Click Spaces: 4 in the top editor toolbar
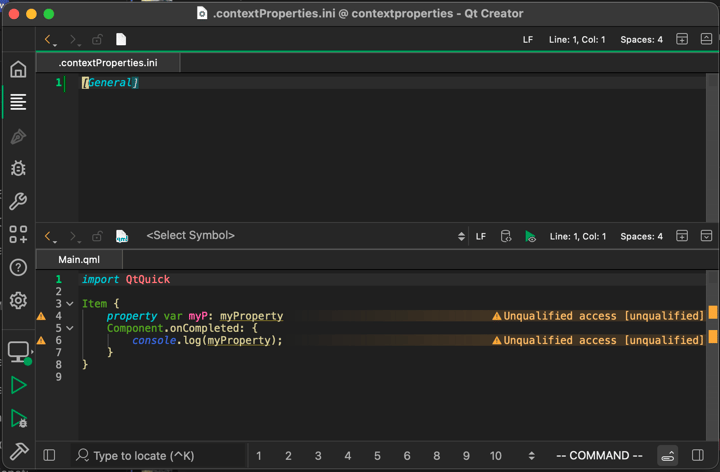 [x=641, y=40]
